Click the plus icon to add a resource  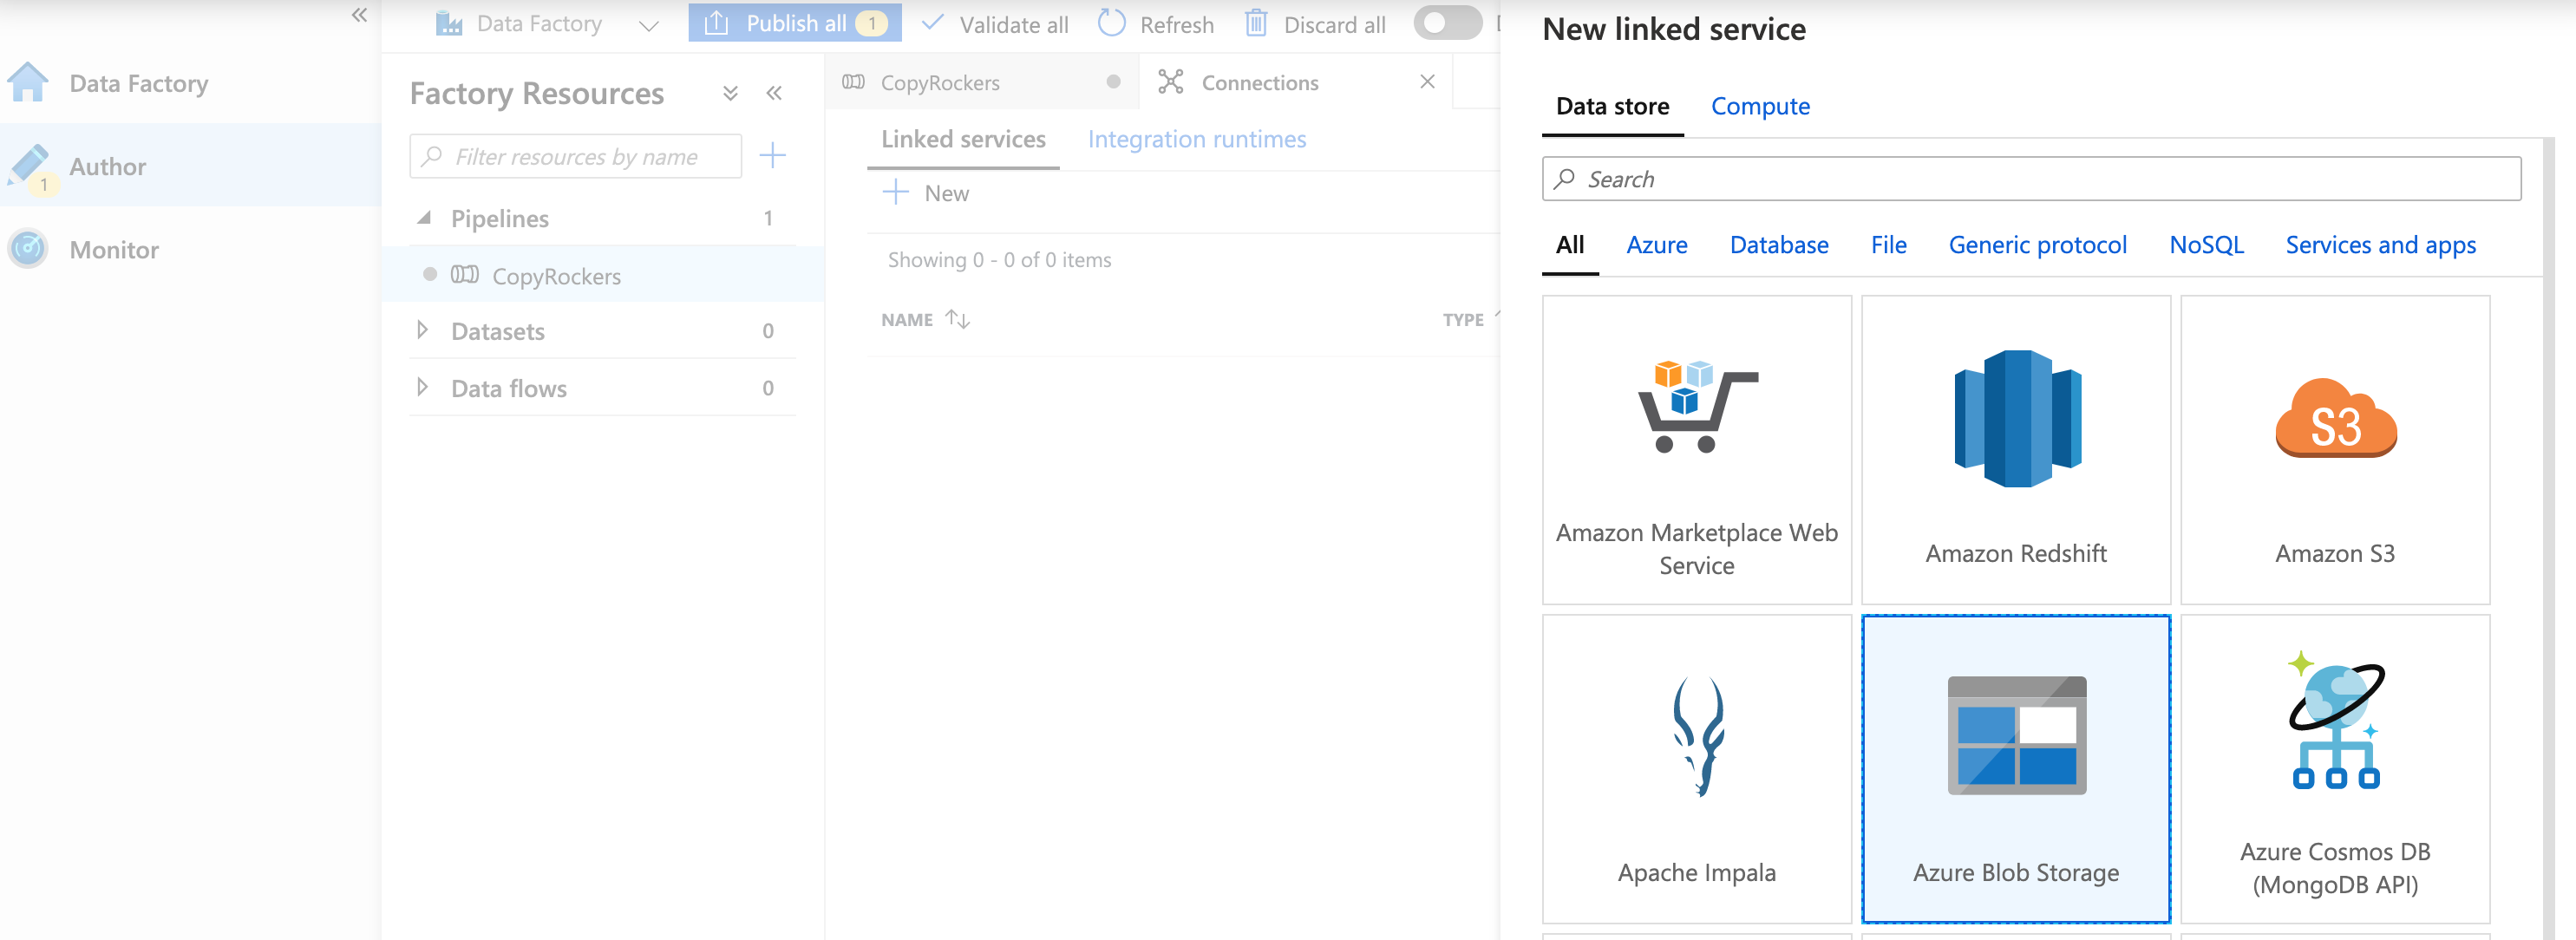(773, 155)
